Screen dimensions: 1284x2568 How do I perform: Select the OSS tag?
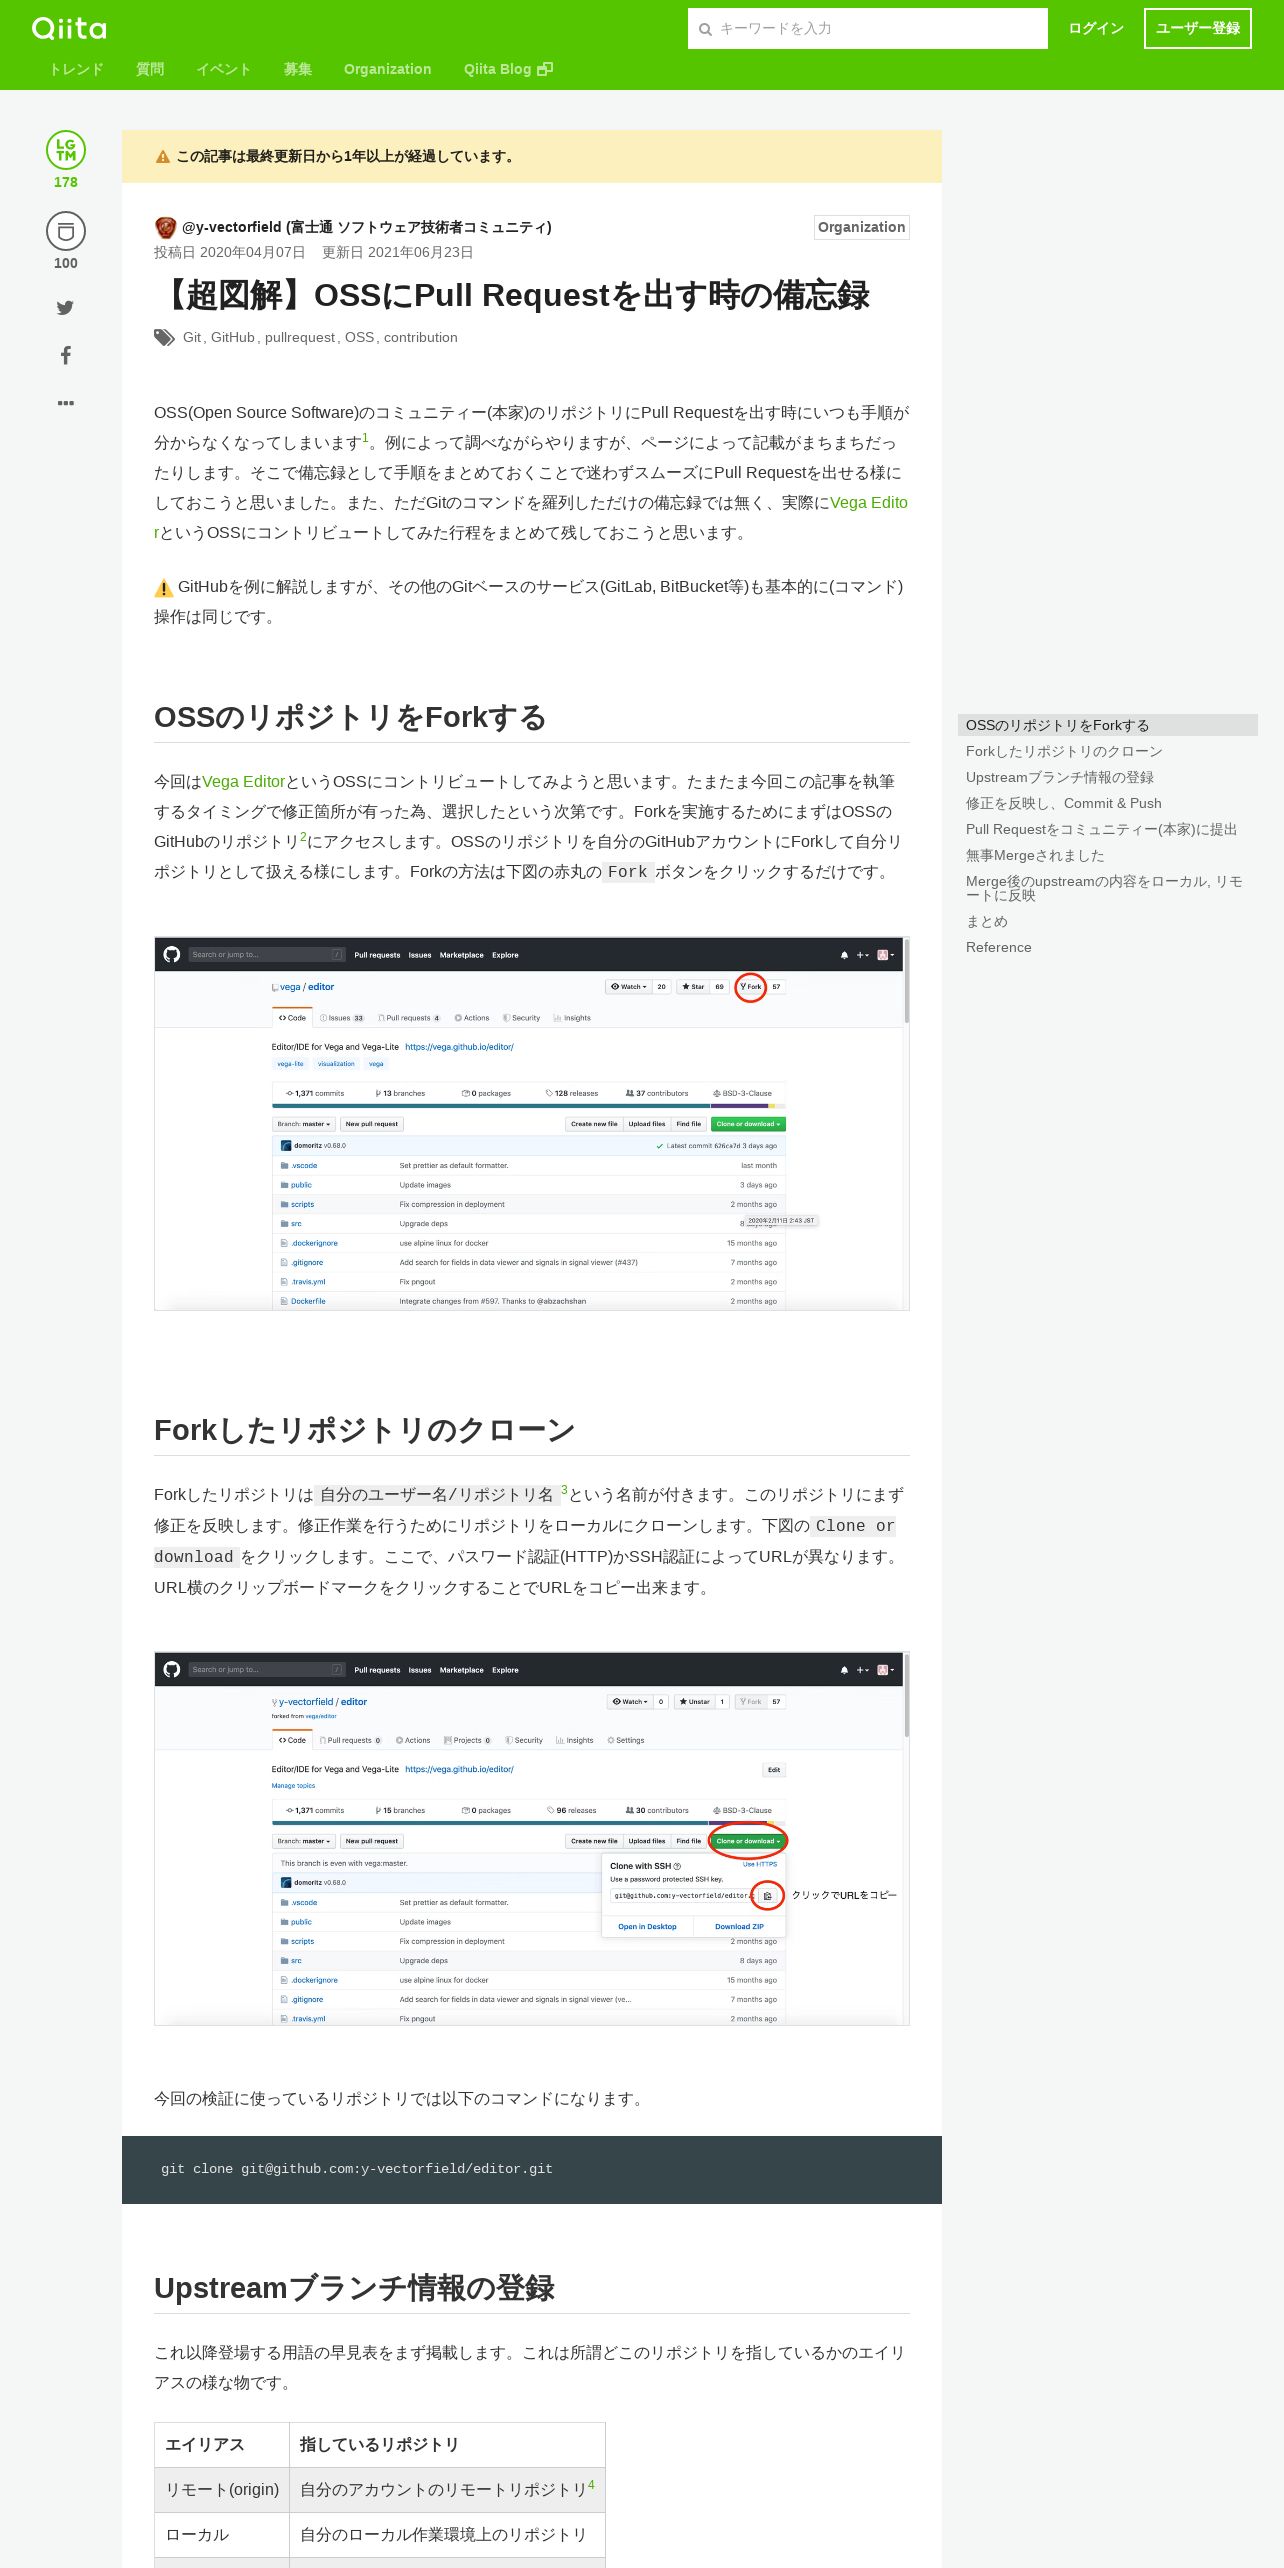359,338
